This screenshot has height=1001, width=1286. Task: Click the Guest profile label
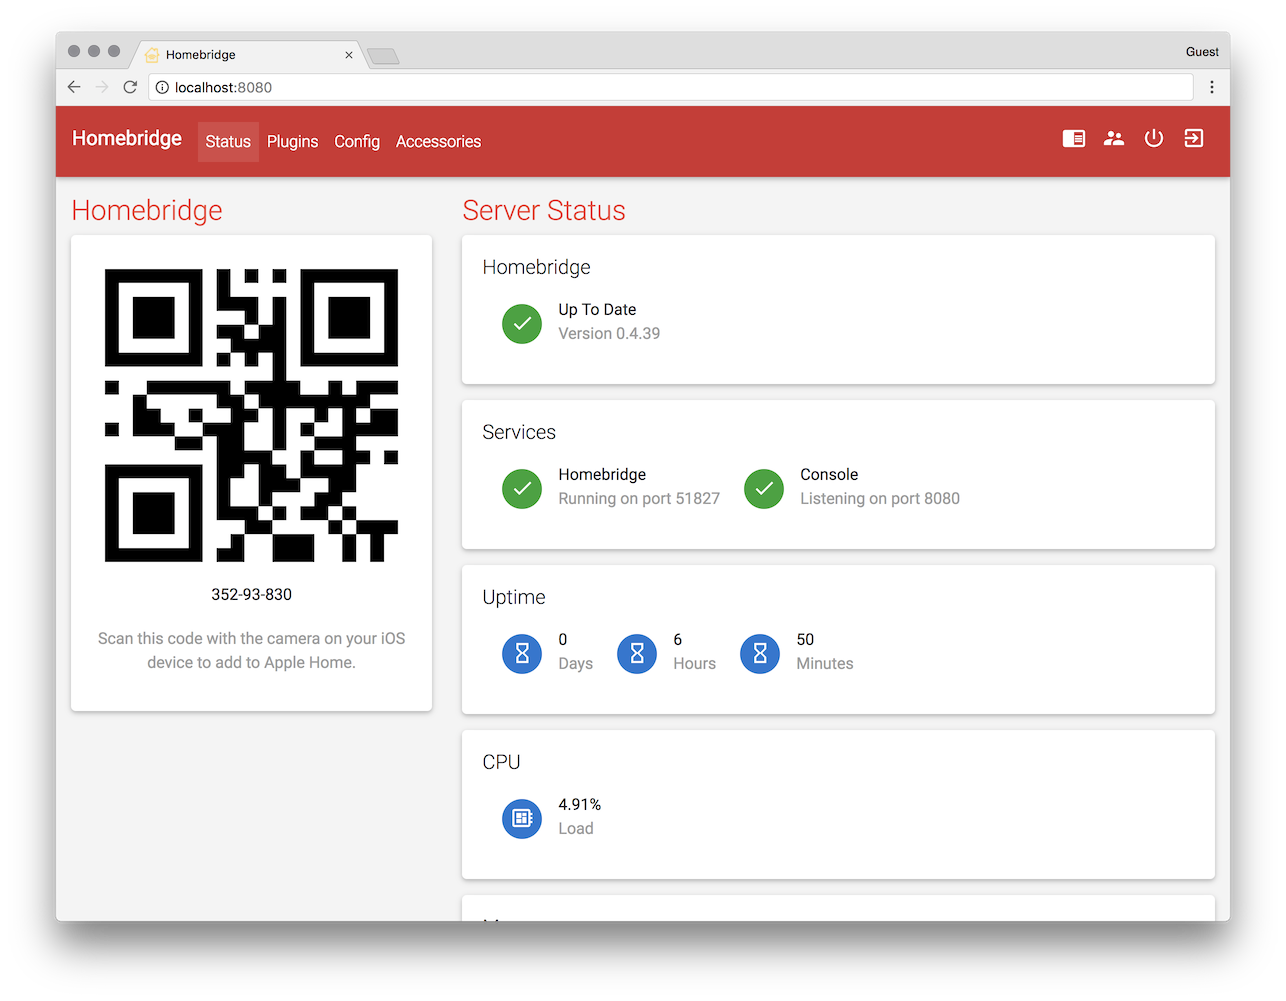coord(1202,52)
